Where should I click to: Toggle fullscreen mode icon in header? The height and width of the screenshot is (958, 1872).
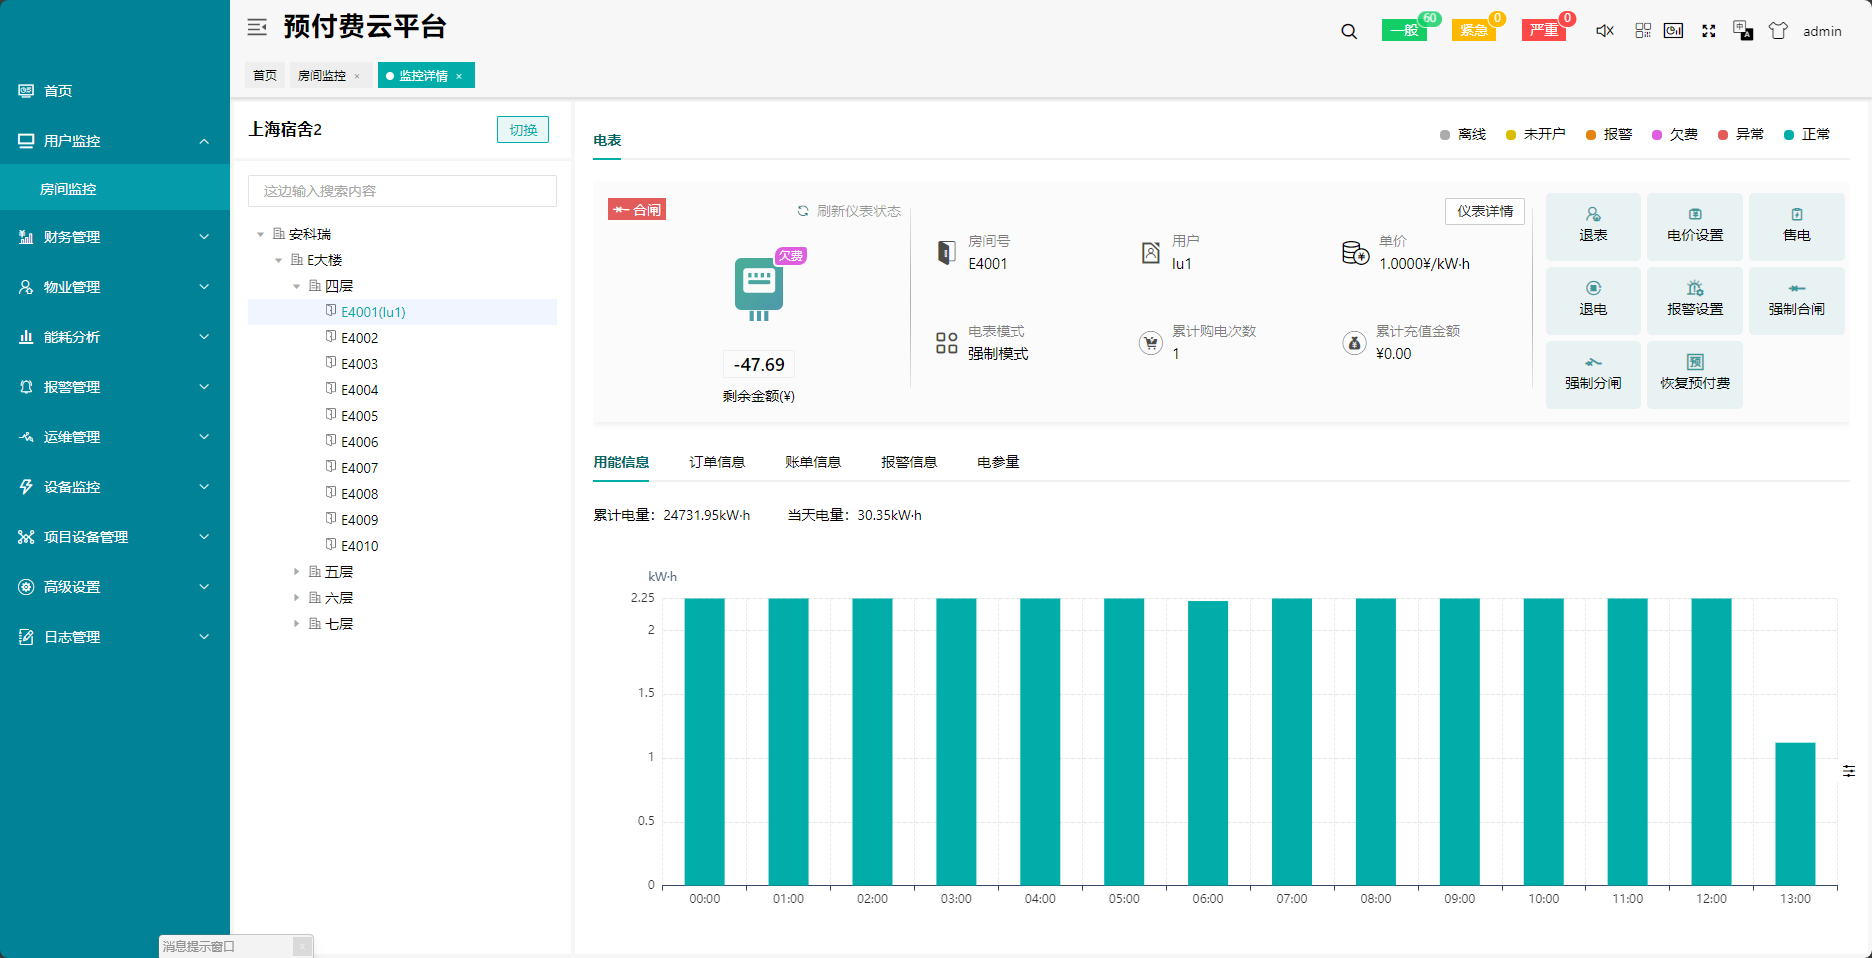(x=1708, y=31)
